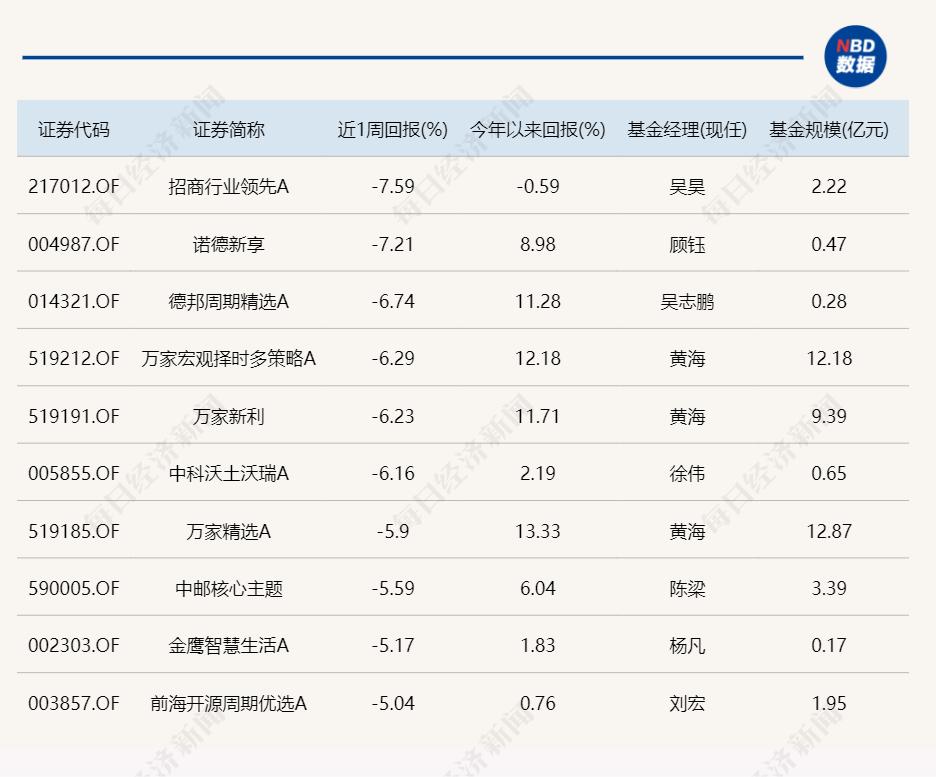Open 中邮核心主题 fund entry
936x777 pixels.
pyautogui.click(x=229, y=588)
